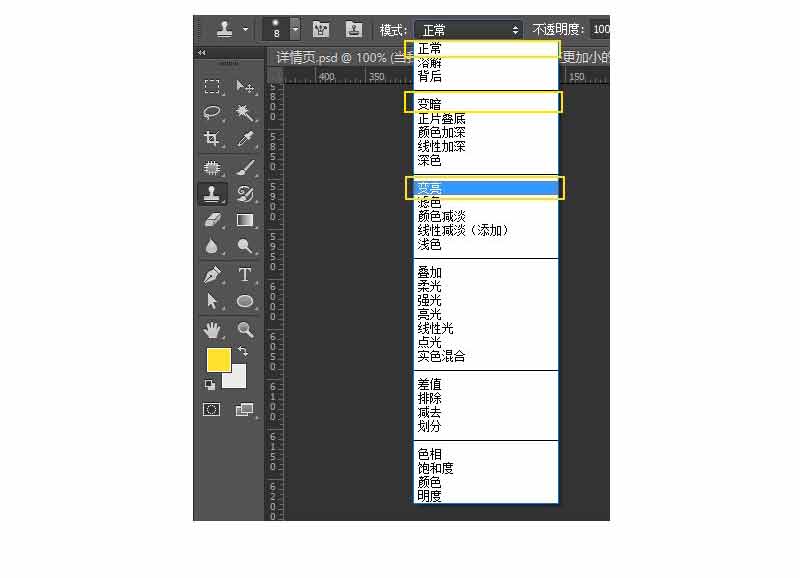Select the Type tool
The image size is (800, 578).
244,275
